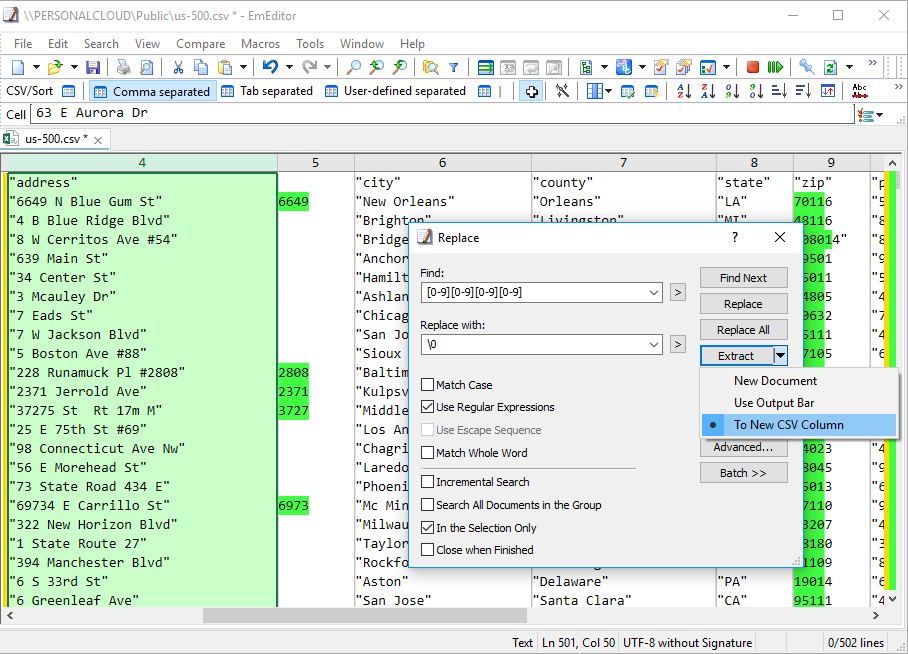The width and height of the screenshot is (908, 654).
Task: Click the green Run macro icon
Action: coord(775,67)
